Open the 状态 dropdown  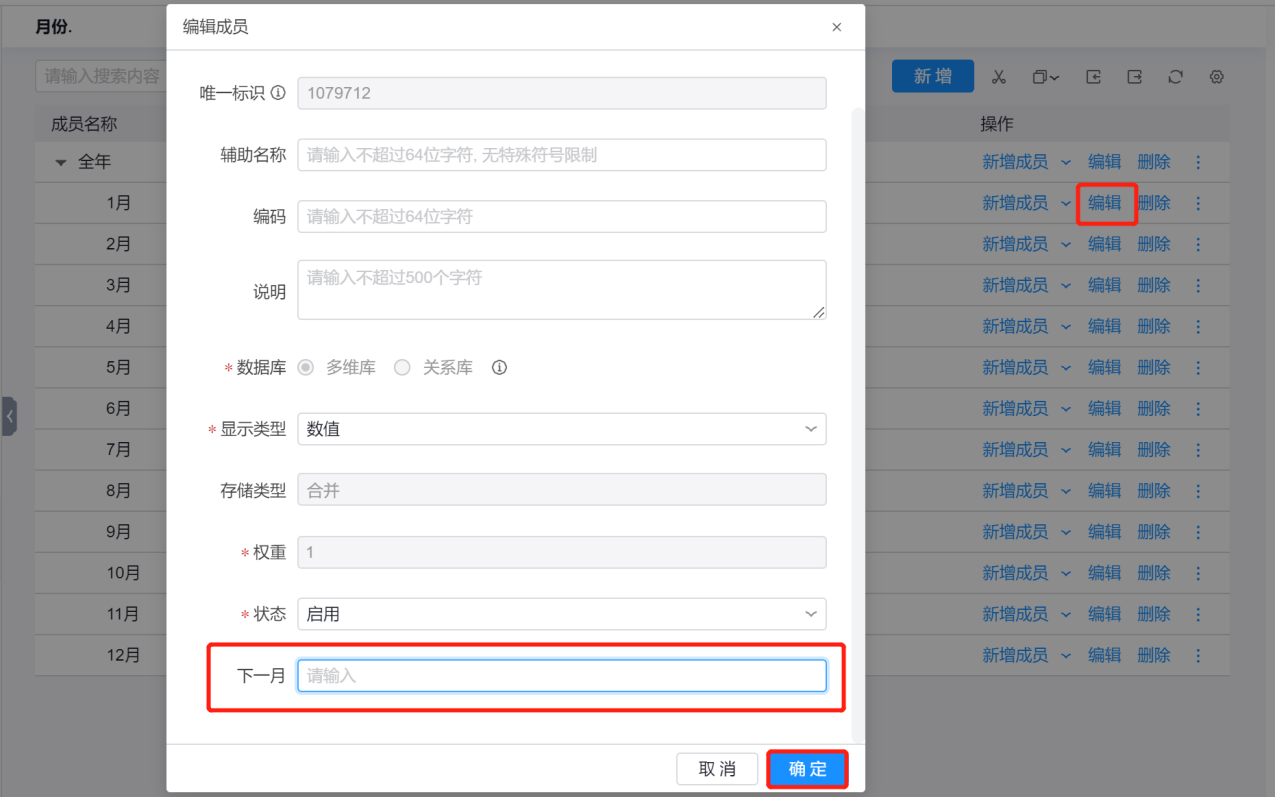(561, 614)
